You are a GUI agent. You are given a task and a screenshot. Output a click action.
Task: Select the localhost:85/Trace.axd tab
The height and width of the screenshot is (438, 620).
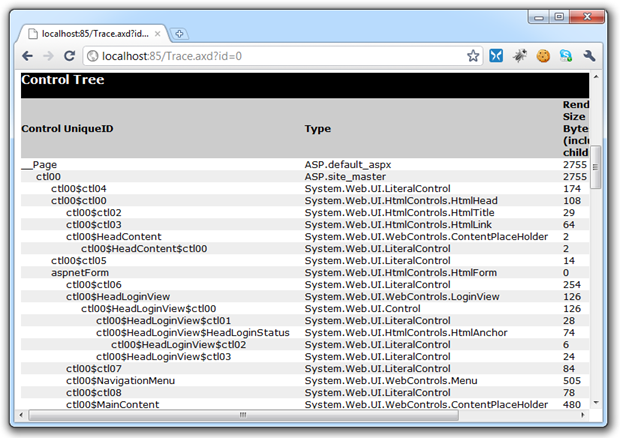94,34
